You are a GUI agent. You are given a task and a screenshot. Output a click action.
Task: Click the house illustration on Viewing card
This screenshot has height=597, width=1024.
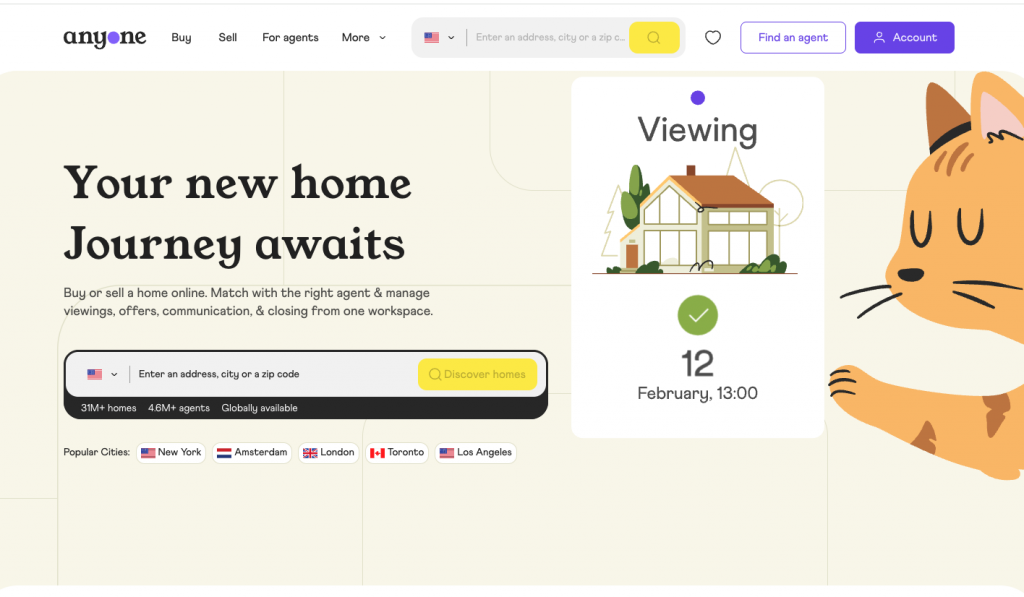coord(696,219)
